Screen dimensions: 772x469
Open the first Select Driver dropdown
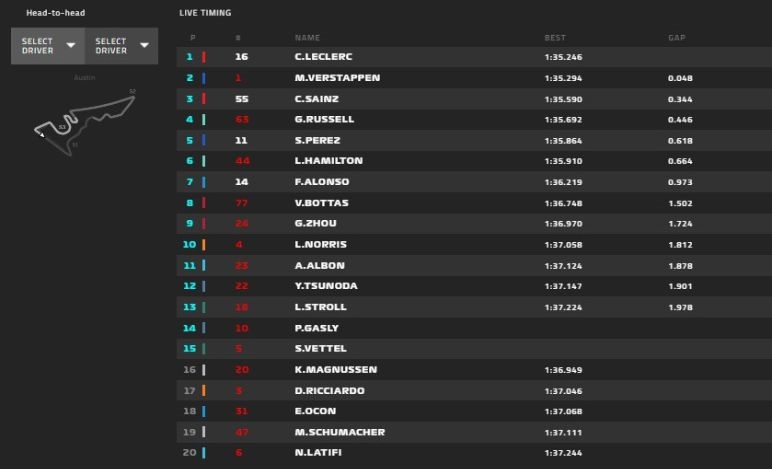(47, 46)
